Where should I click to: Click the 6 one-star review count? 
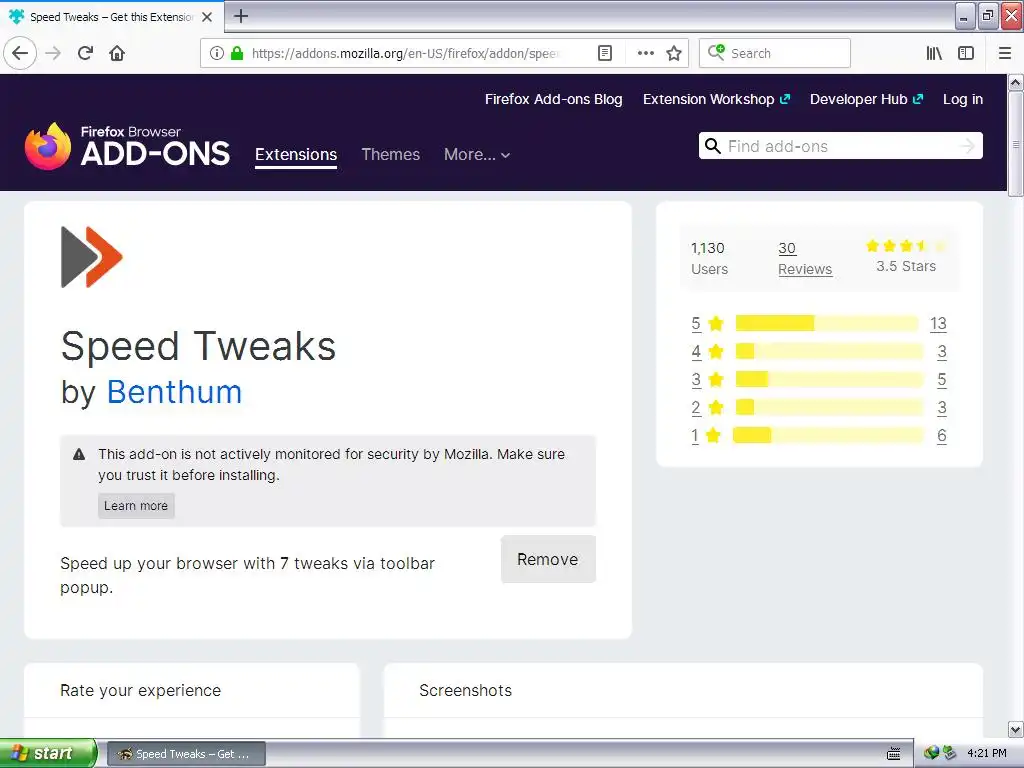[x=941, y=436]
